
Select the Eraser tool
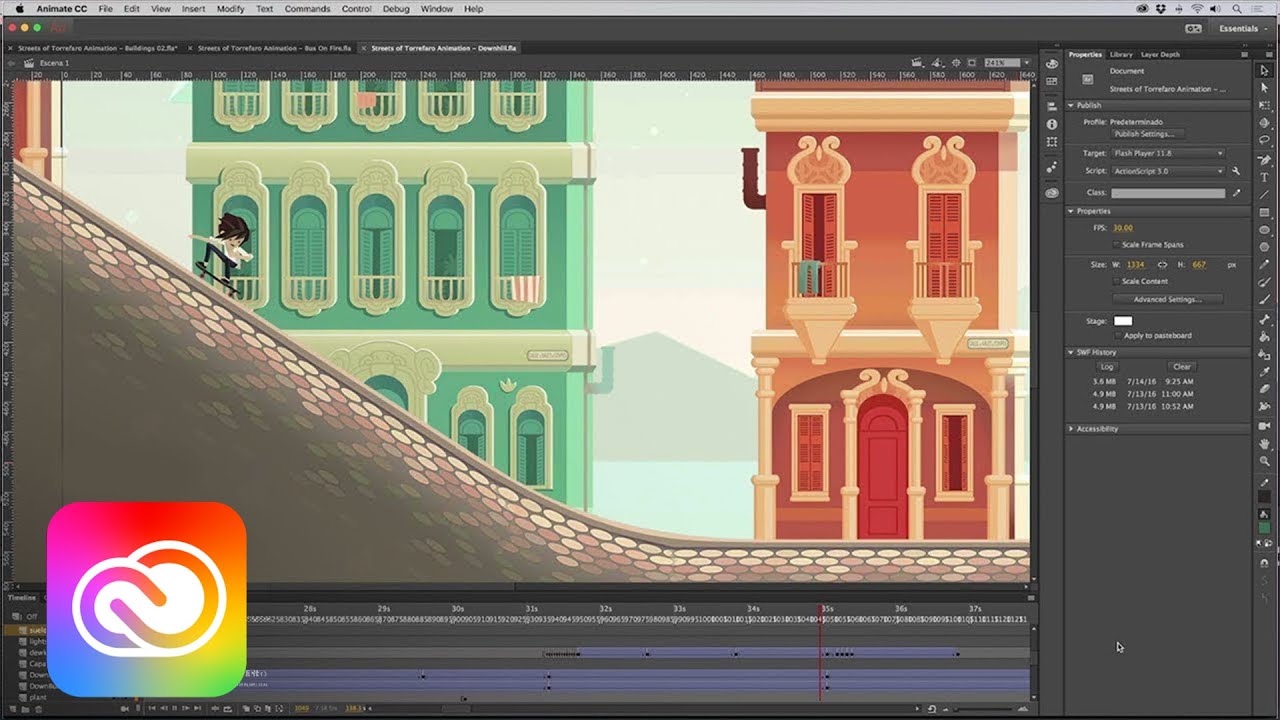[x=1264, y=389]
